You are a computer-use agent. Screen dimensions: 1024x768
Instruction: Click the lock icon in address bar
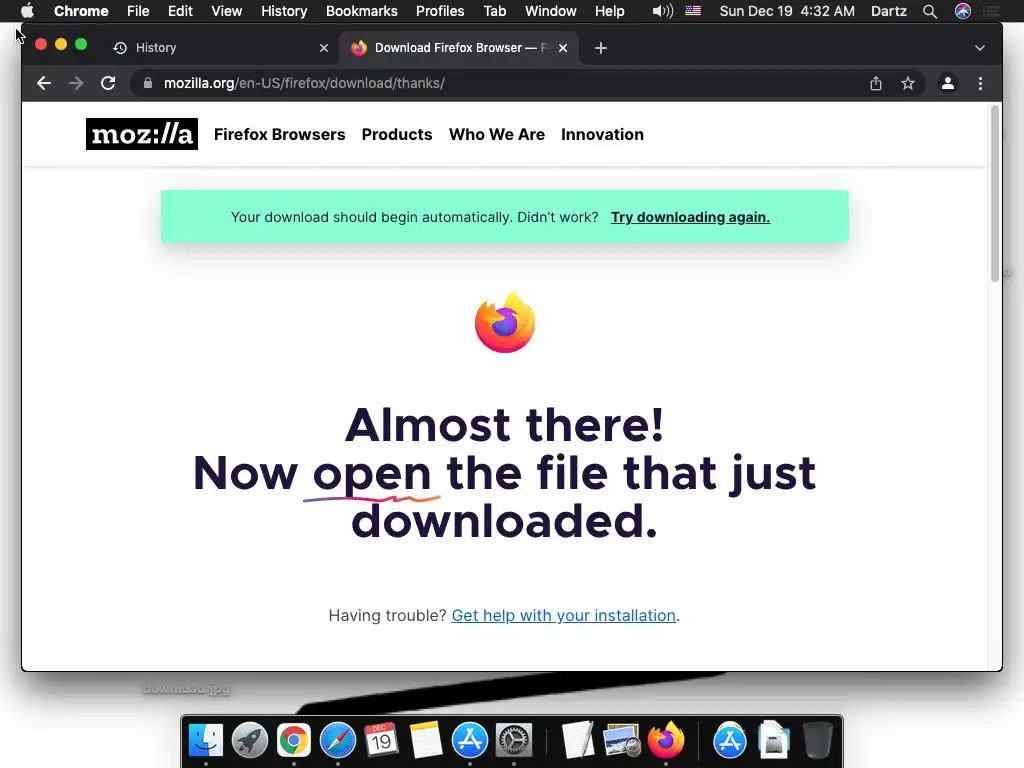pos(148,83)
